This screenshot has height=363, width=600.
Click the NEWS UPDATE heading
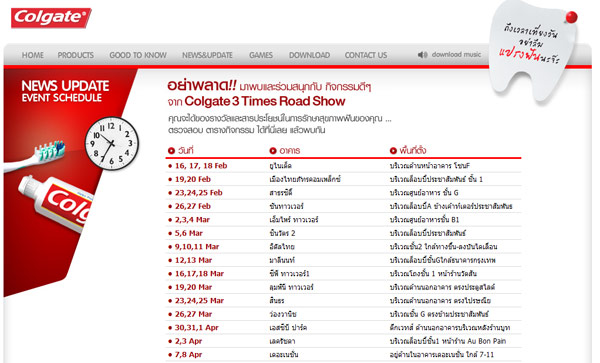tap(65, 86)
